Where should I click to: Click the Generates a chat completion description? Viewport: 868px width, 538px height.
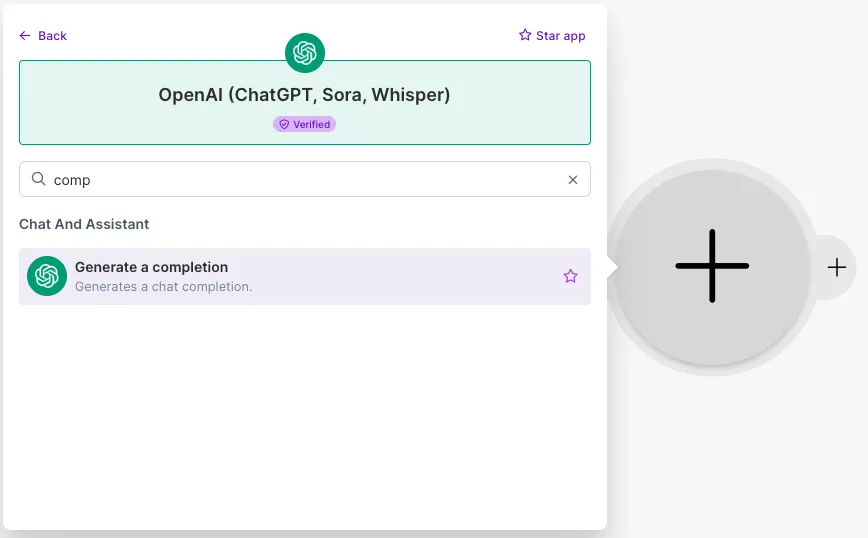[x=163, y=287]
